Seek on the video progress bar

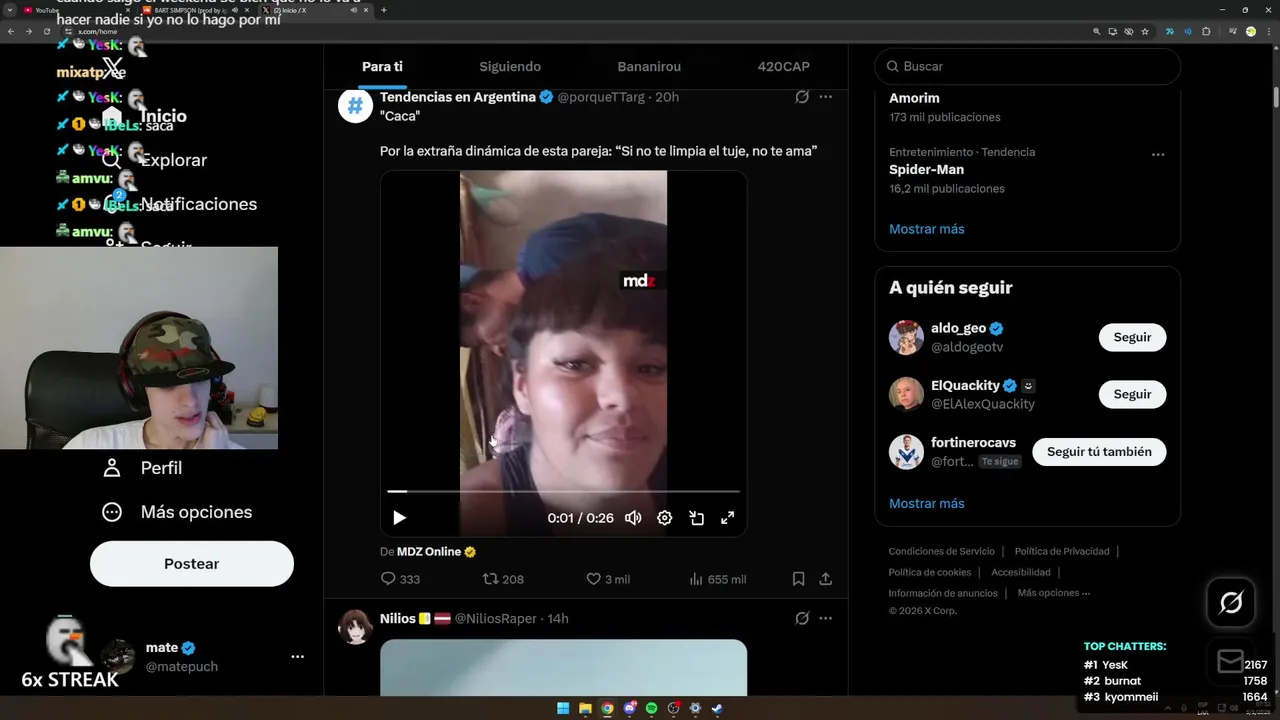pos(563,491)
